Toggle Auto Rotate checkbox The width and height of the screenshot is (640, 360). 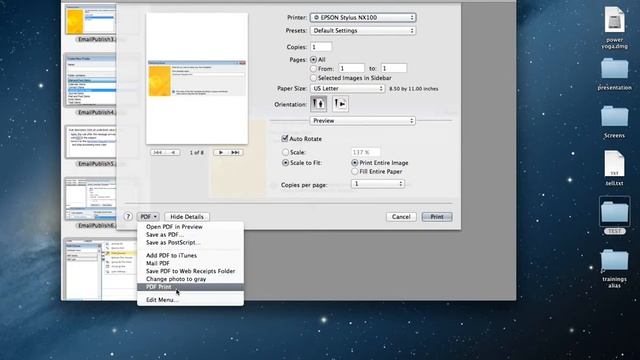285,138
